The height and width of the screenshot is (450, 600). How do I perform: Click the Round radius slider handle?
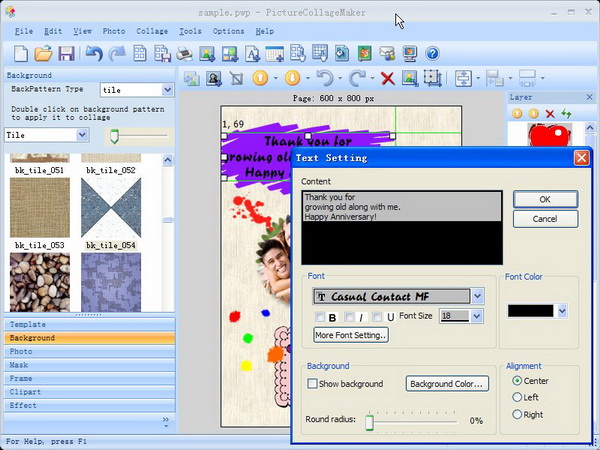click(369, 422)
